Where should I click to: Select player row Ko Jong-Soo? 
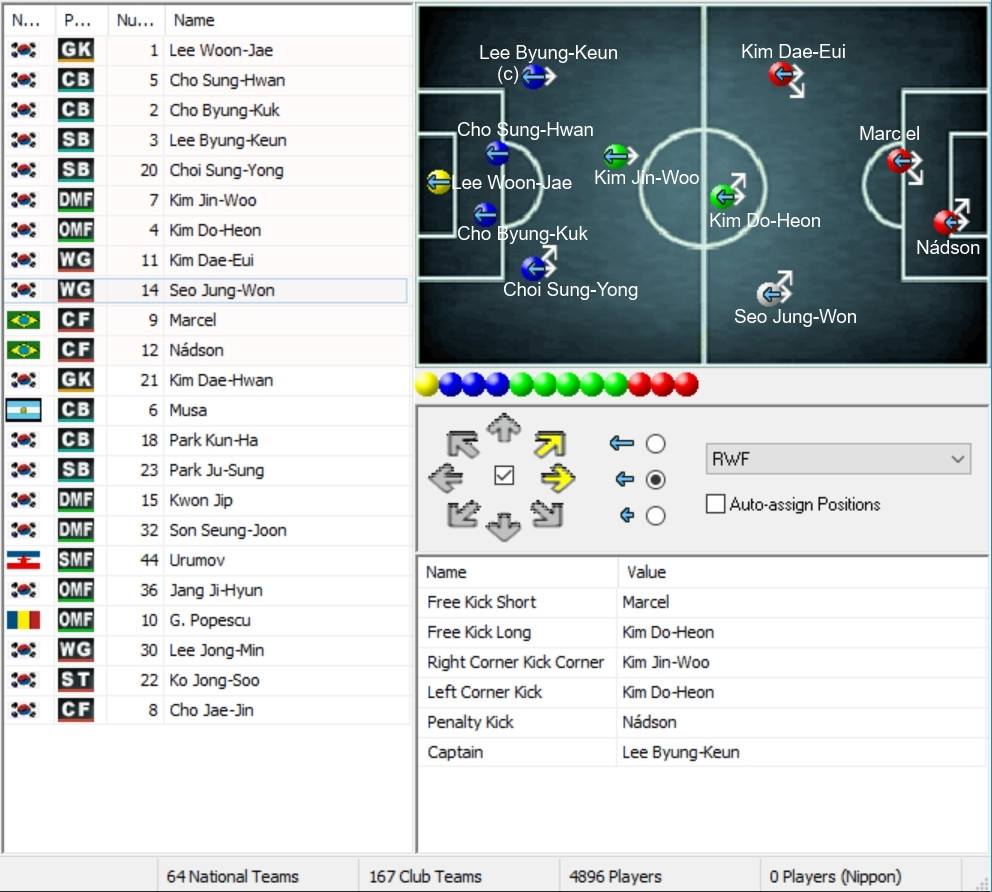click(x=206, y=680)
